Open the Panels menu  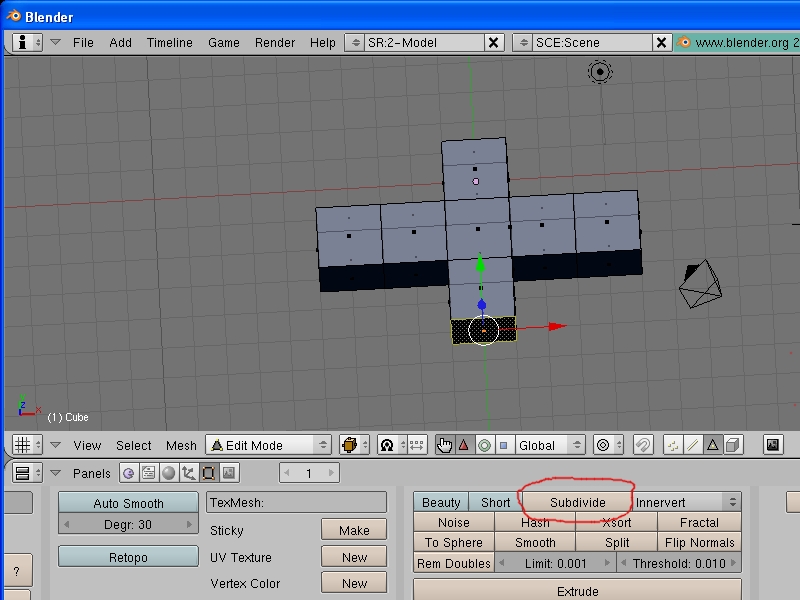(x=91, y=473)
